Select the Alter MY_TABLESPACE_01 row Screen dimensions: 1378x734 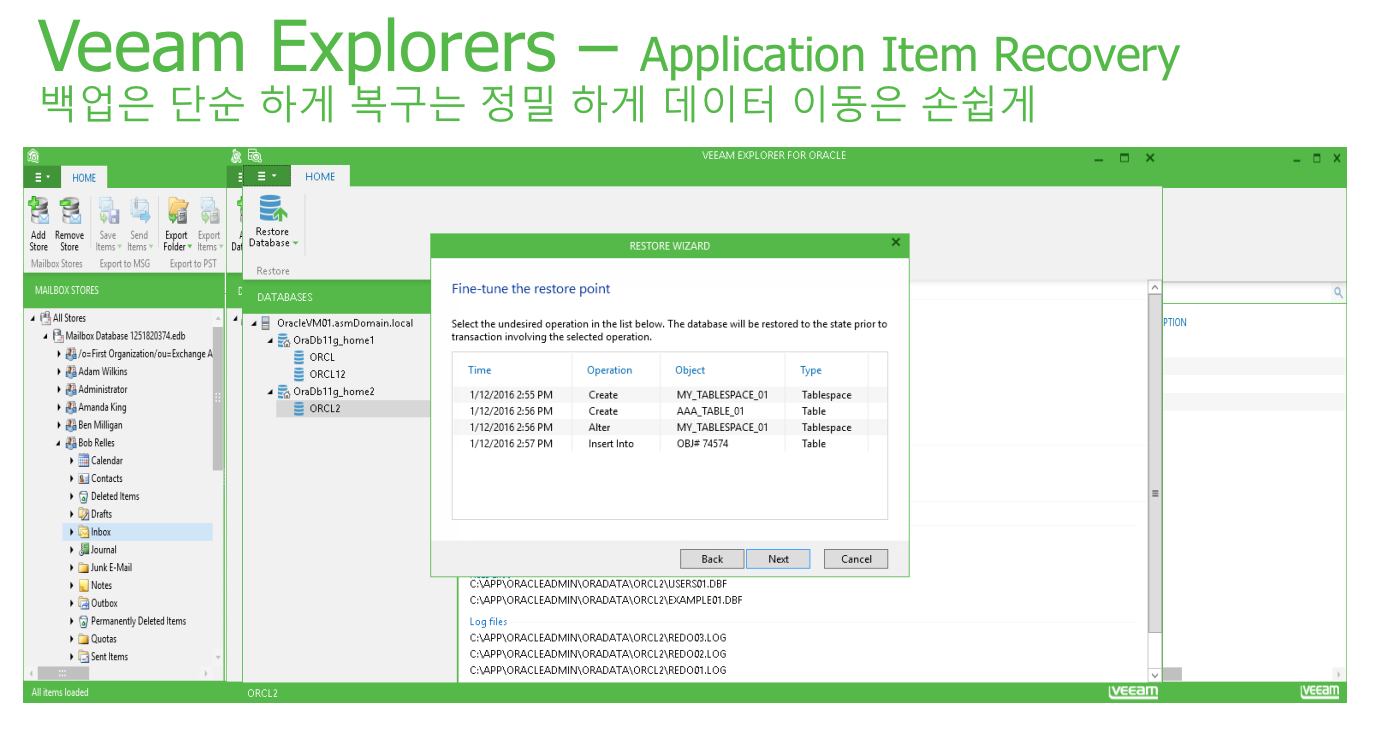tap(669, 427)
